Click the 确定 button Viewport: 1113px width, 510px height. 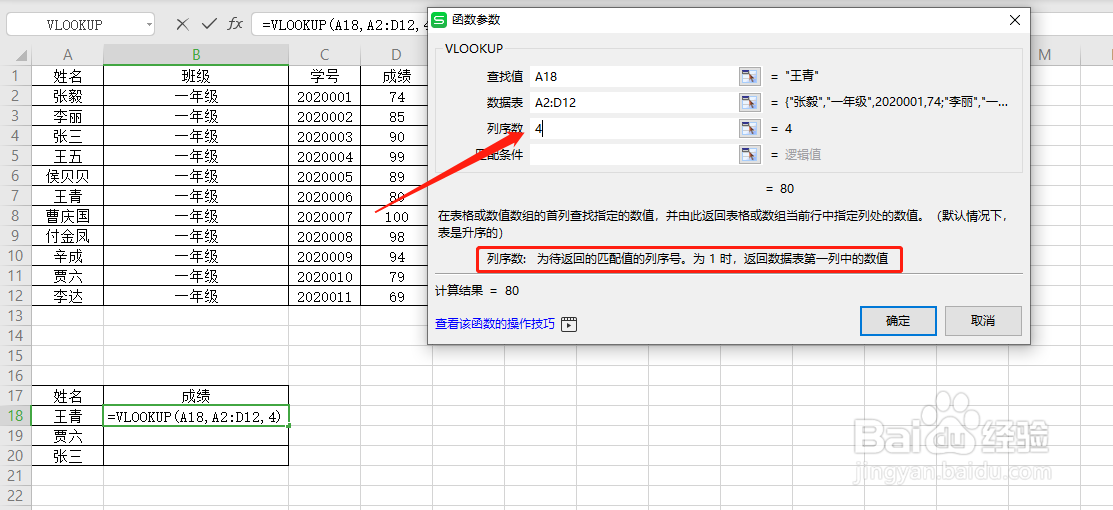click(x=898, y=321)
